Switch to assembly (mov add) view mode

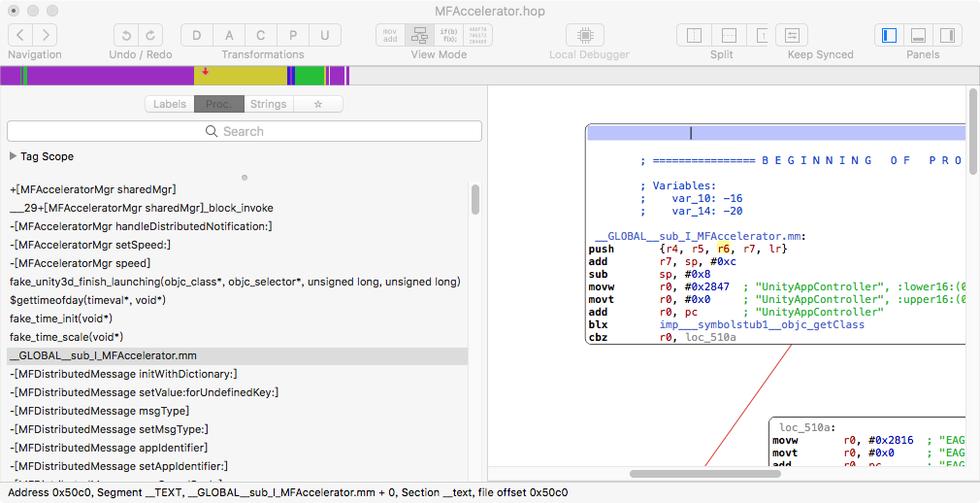(391, 35)
